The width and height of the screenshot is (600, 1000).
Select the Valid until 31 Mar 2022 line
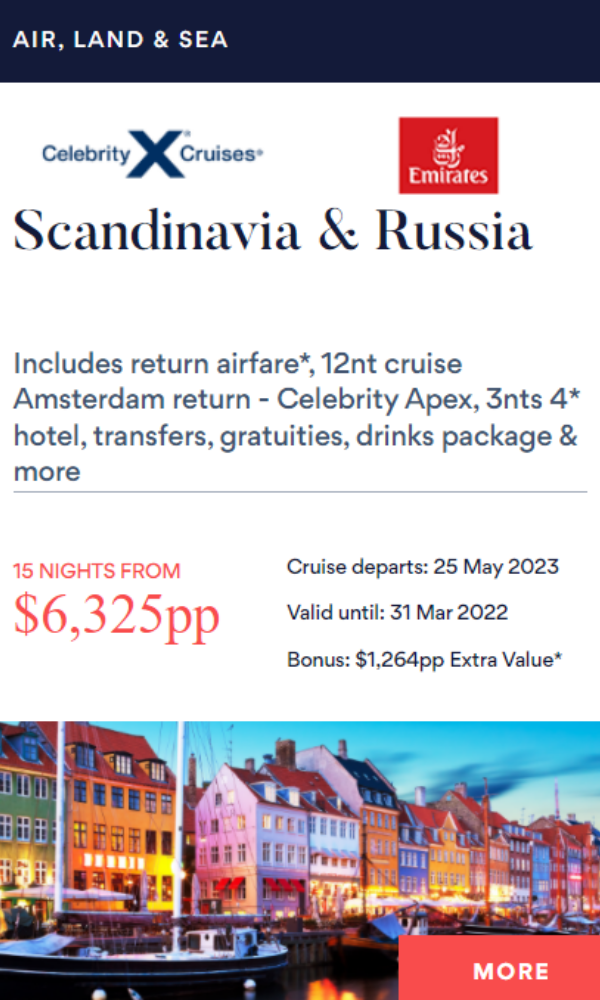(x=397, y=613)
